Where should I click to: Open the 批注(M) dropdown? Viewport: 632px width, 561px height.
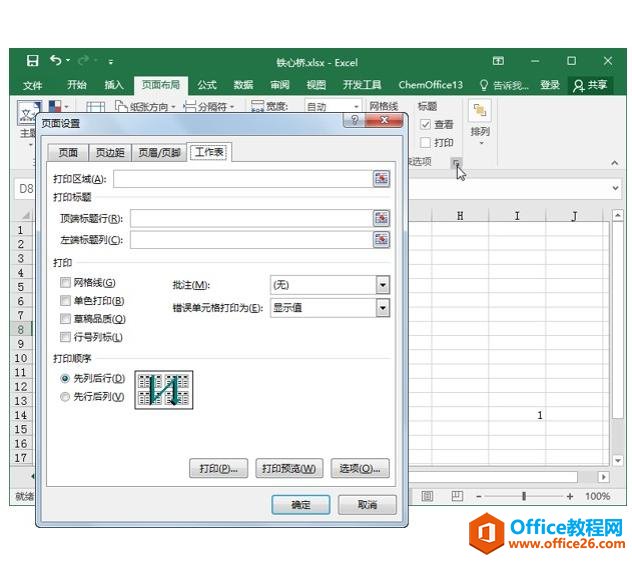coord(383,285)
